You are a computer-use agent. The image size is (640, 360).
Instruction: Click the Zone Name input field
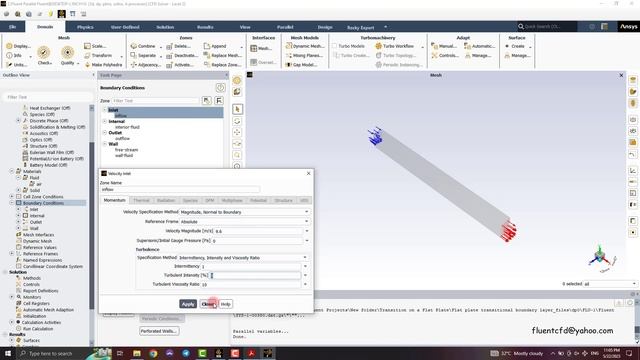click(180, 189)
